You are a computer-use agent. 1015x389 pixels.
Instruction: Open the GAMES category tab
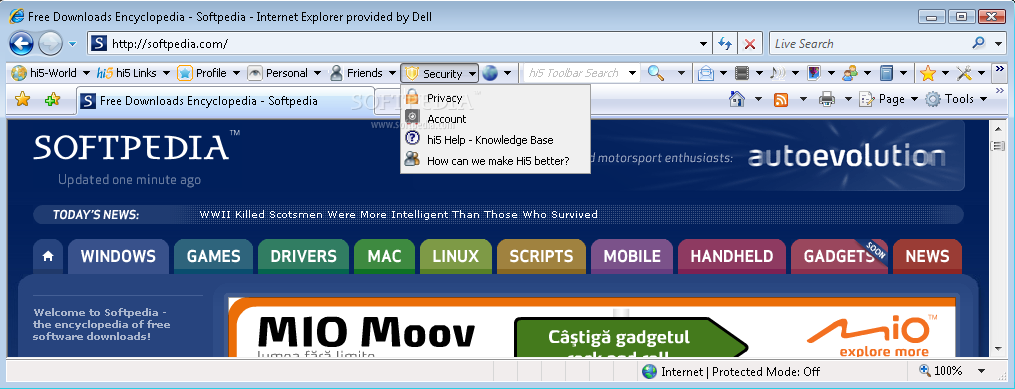point(214,256)
